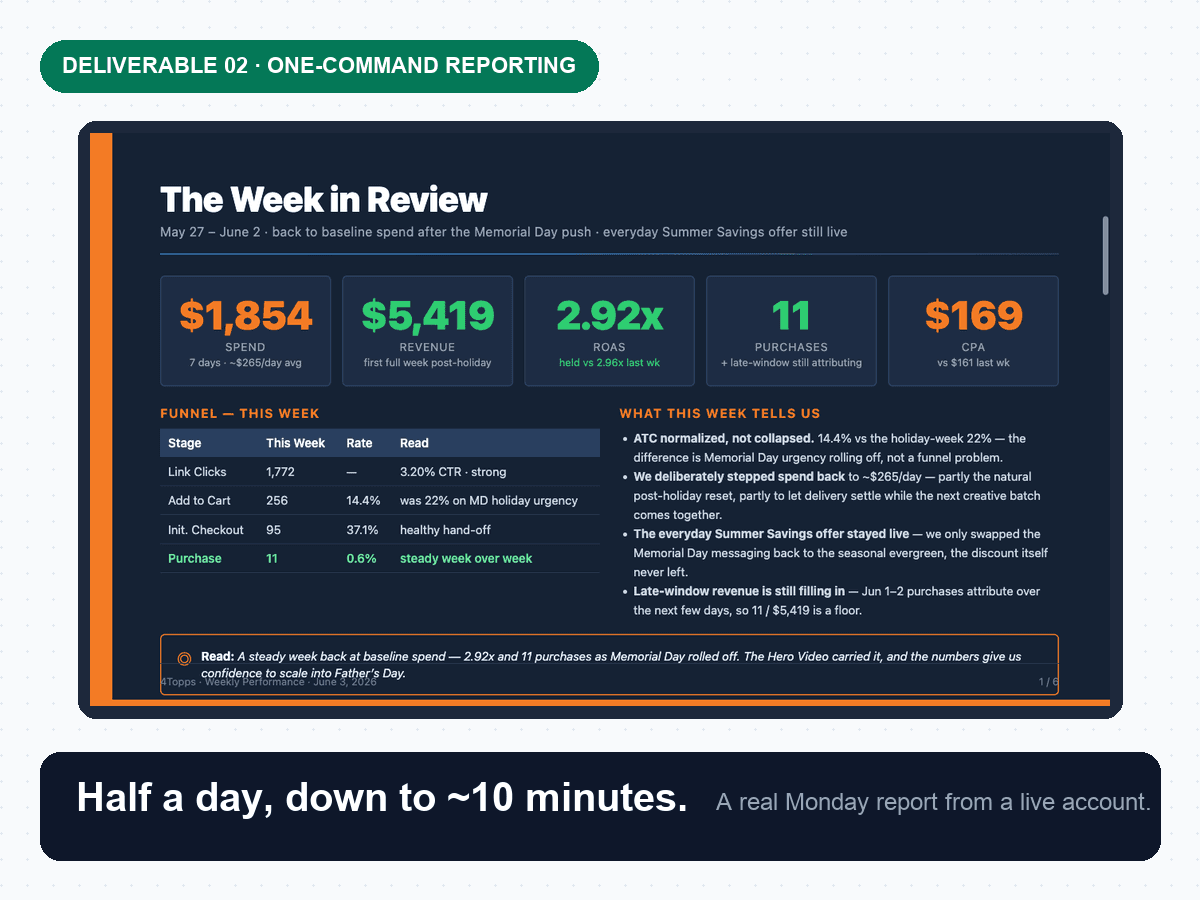This screenshot has height=900, width=1200.
Task: Click the '4Topps · Weekly Performance' footer text
Action: 268,682
